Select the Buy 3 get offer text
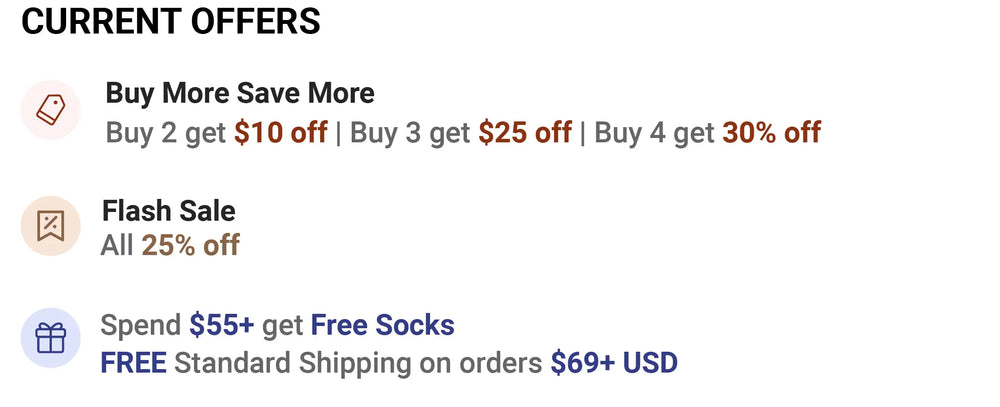 [x=410, y=132]
